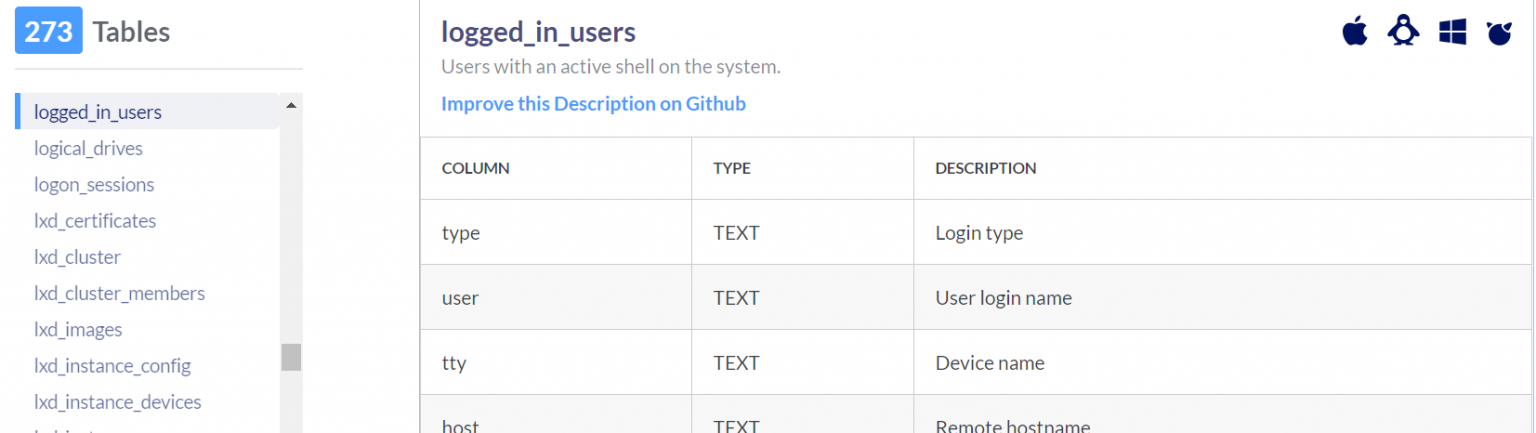Click the DESCRIPTION table header
1536x433 pixels.
pos(985,168)
